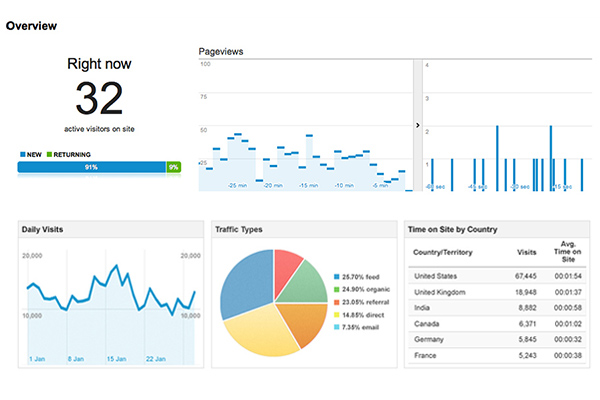Click the Daily Visits widget title
The height and width of the screenshot is (400, 600).
tap(44, 229)
